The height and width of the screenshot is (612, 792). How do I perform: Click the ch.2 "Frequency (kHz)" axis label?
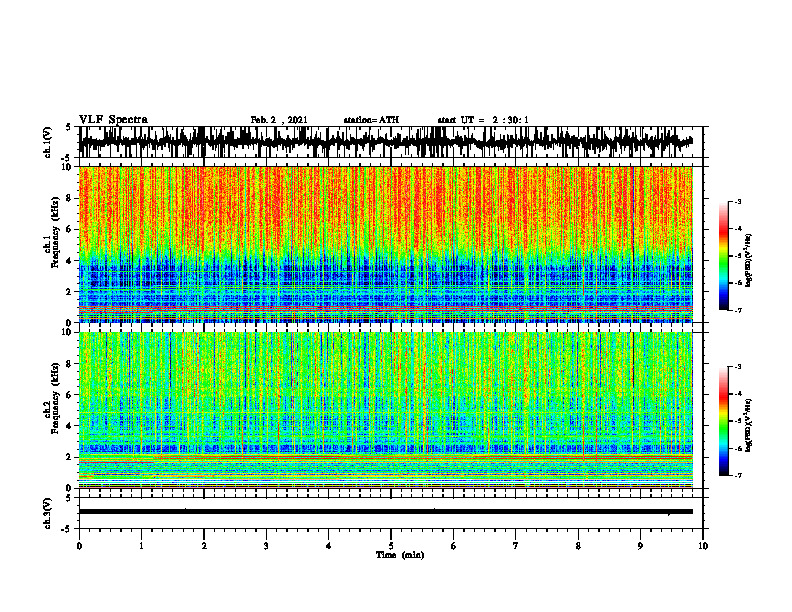[x=57, y=397]
